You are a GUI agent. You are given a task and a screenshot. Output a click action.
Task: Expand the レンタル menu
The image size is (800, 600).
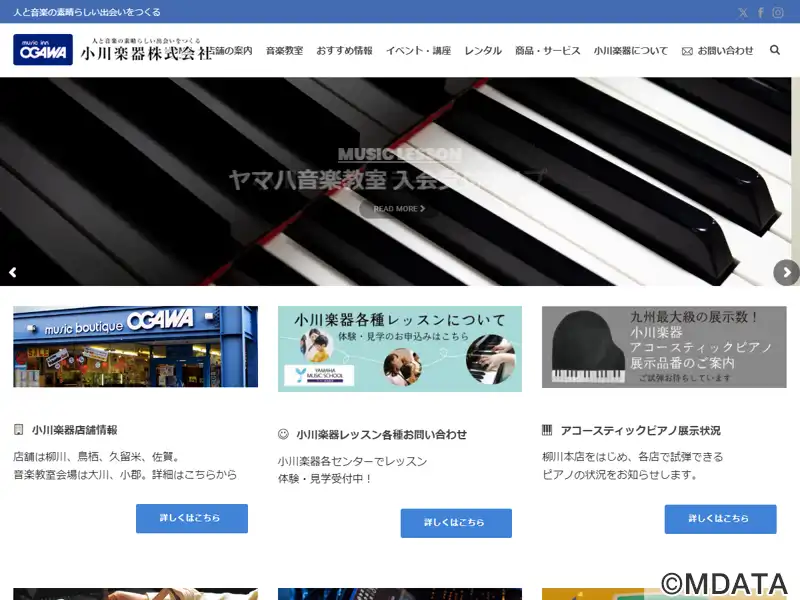click(x=483, y=51)
